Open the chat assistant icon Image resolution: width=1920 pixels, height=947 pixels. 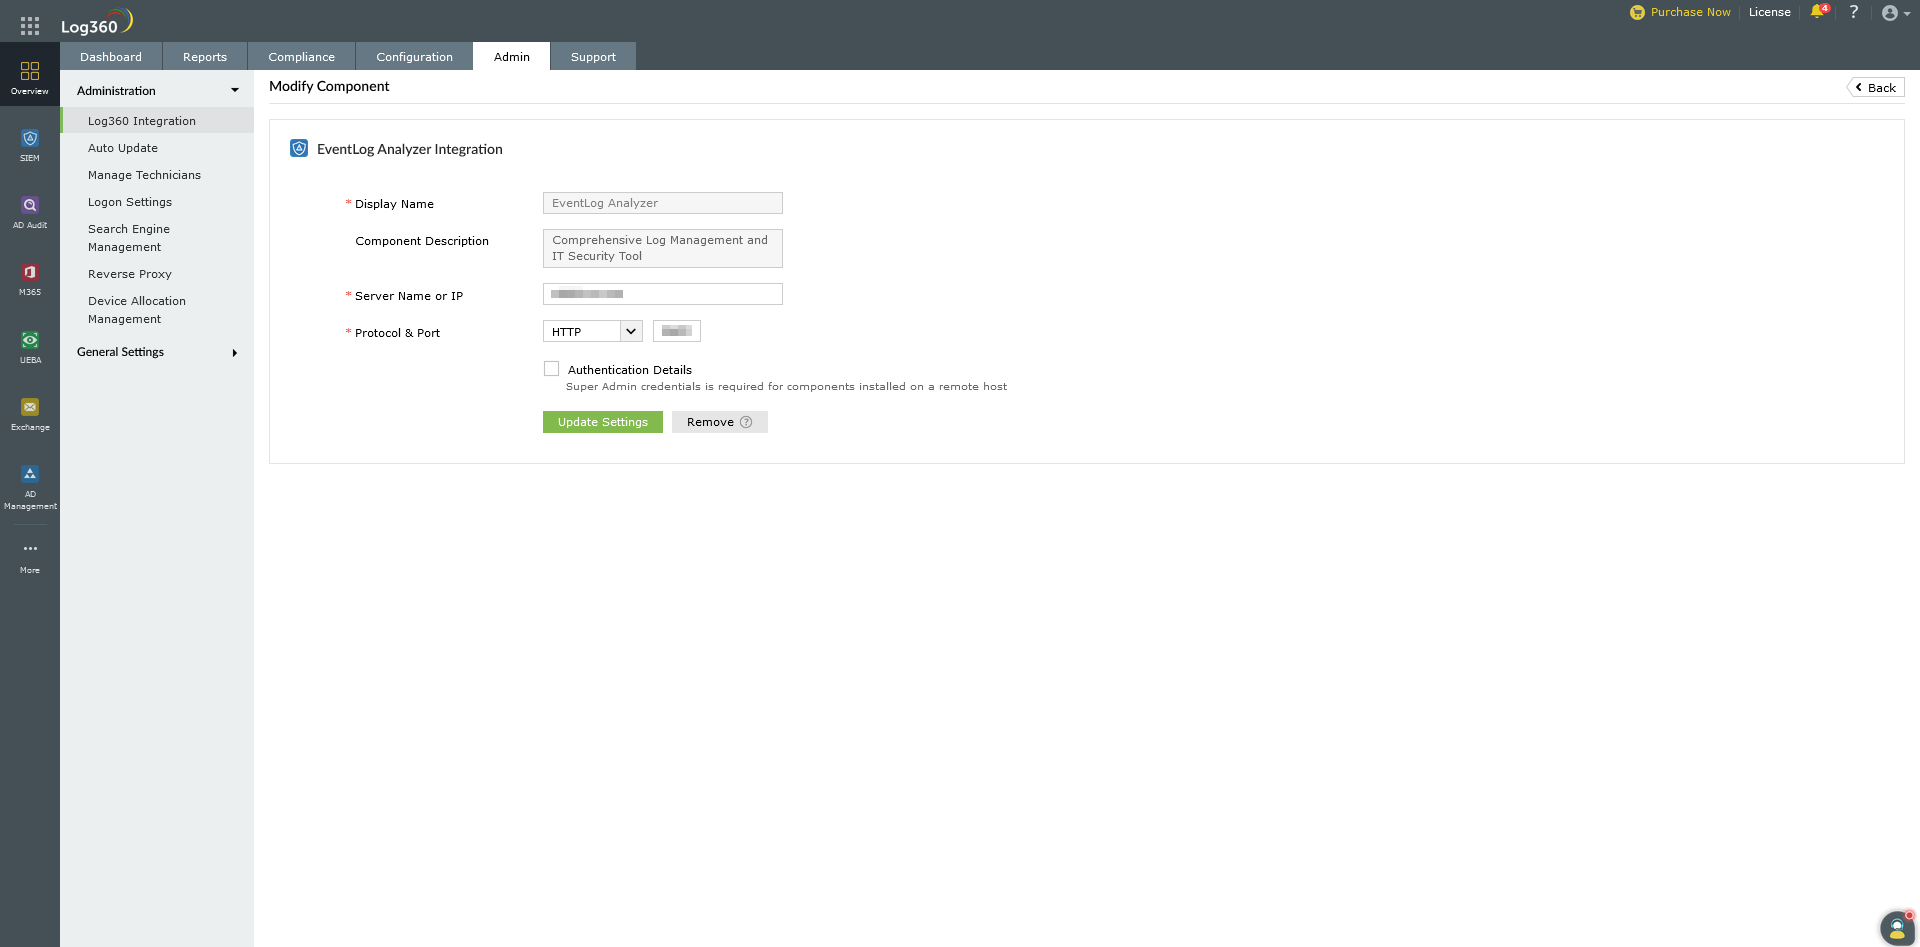point(1897,928)
